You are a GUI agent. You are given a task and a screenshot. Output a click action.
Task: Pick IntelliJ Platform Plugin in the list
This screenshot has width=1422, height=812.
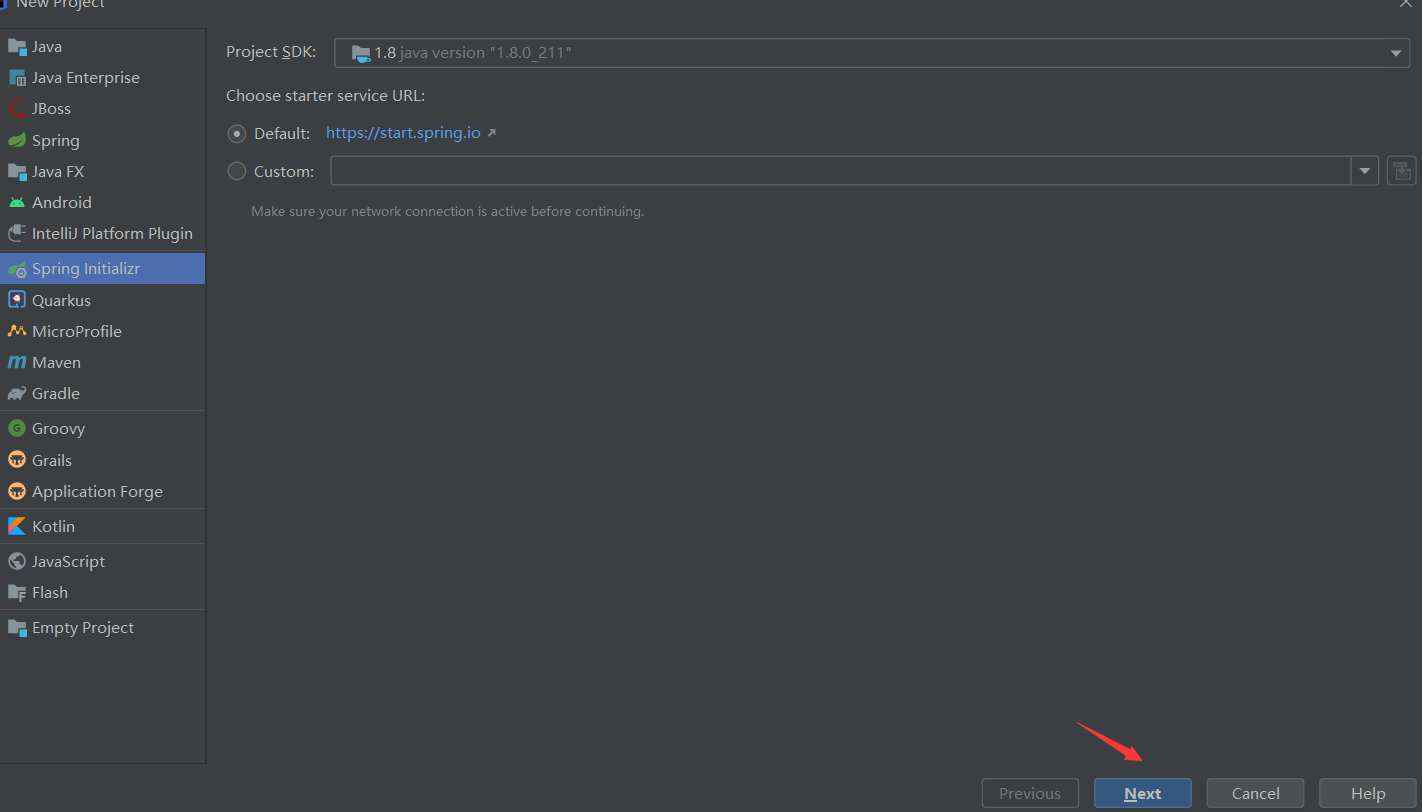(x=102, y=233)
